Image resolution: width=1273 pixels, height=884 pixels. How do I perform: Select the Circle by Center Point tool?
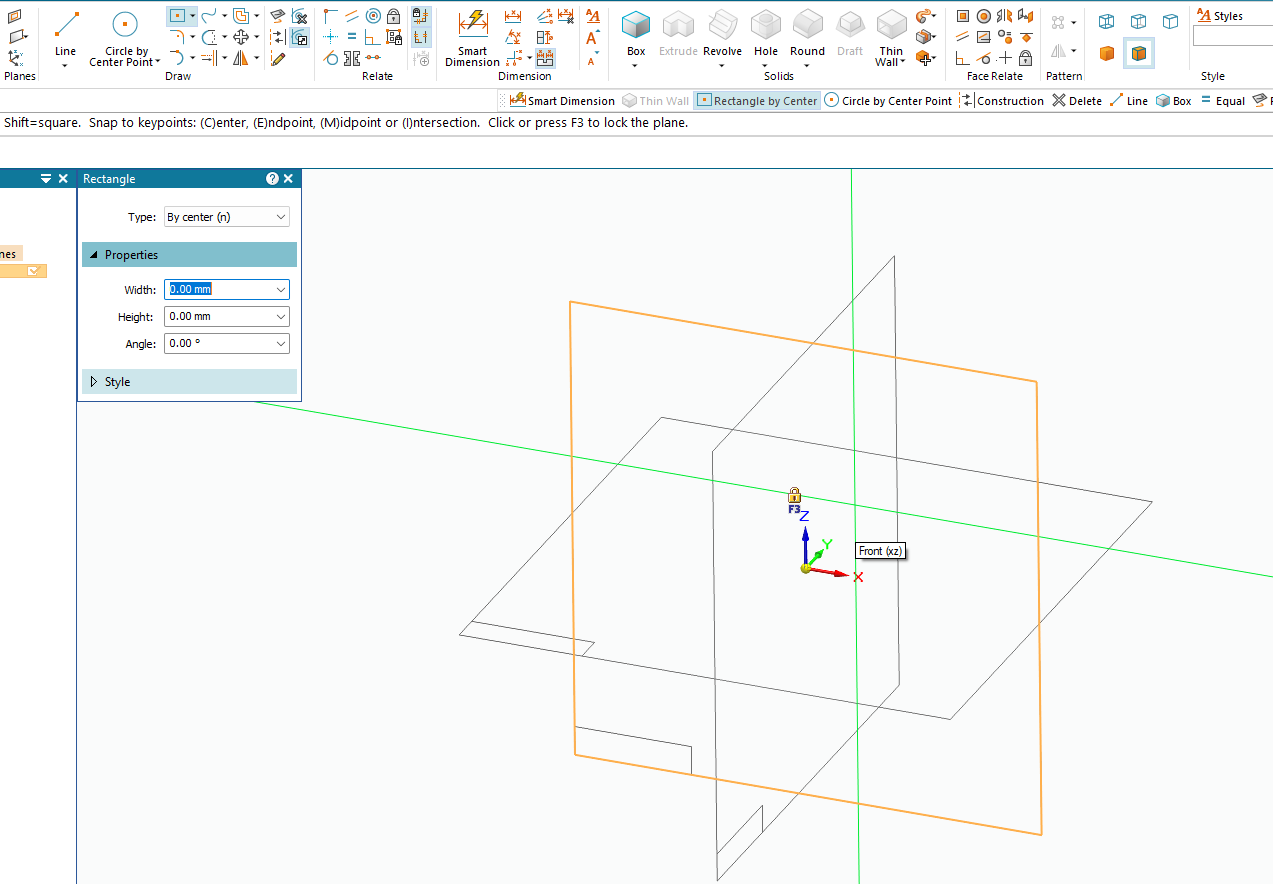click(124, 38)
